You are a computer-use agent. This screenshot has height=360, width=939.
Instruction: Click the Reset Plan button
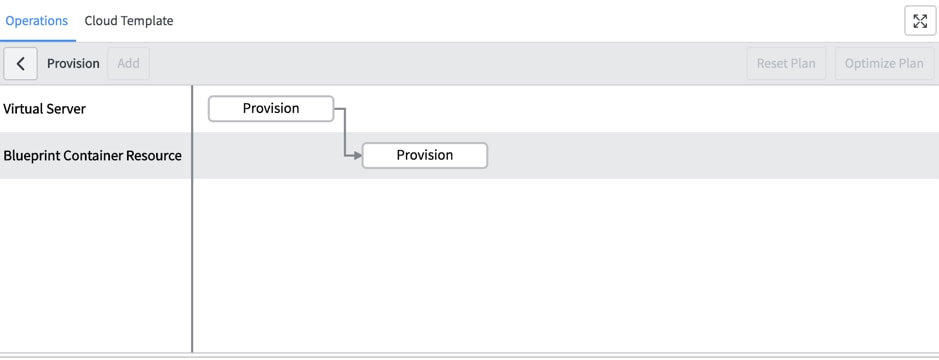pyautogui.click(x=786, y=63)
